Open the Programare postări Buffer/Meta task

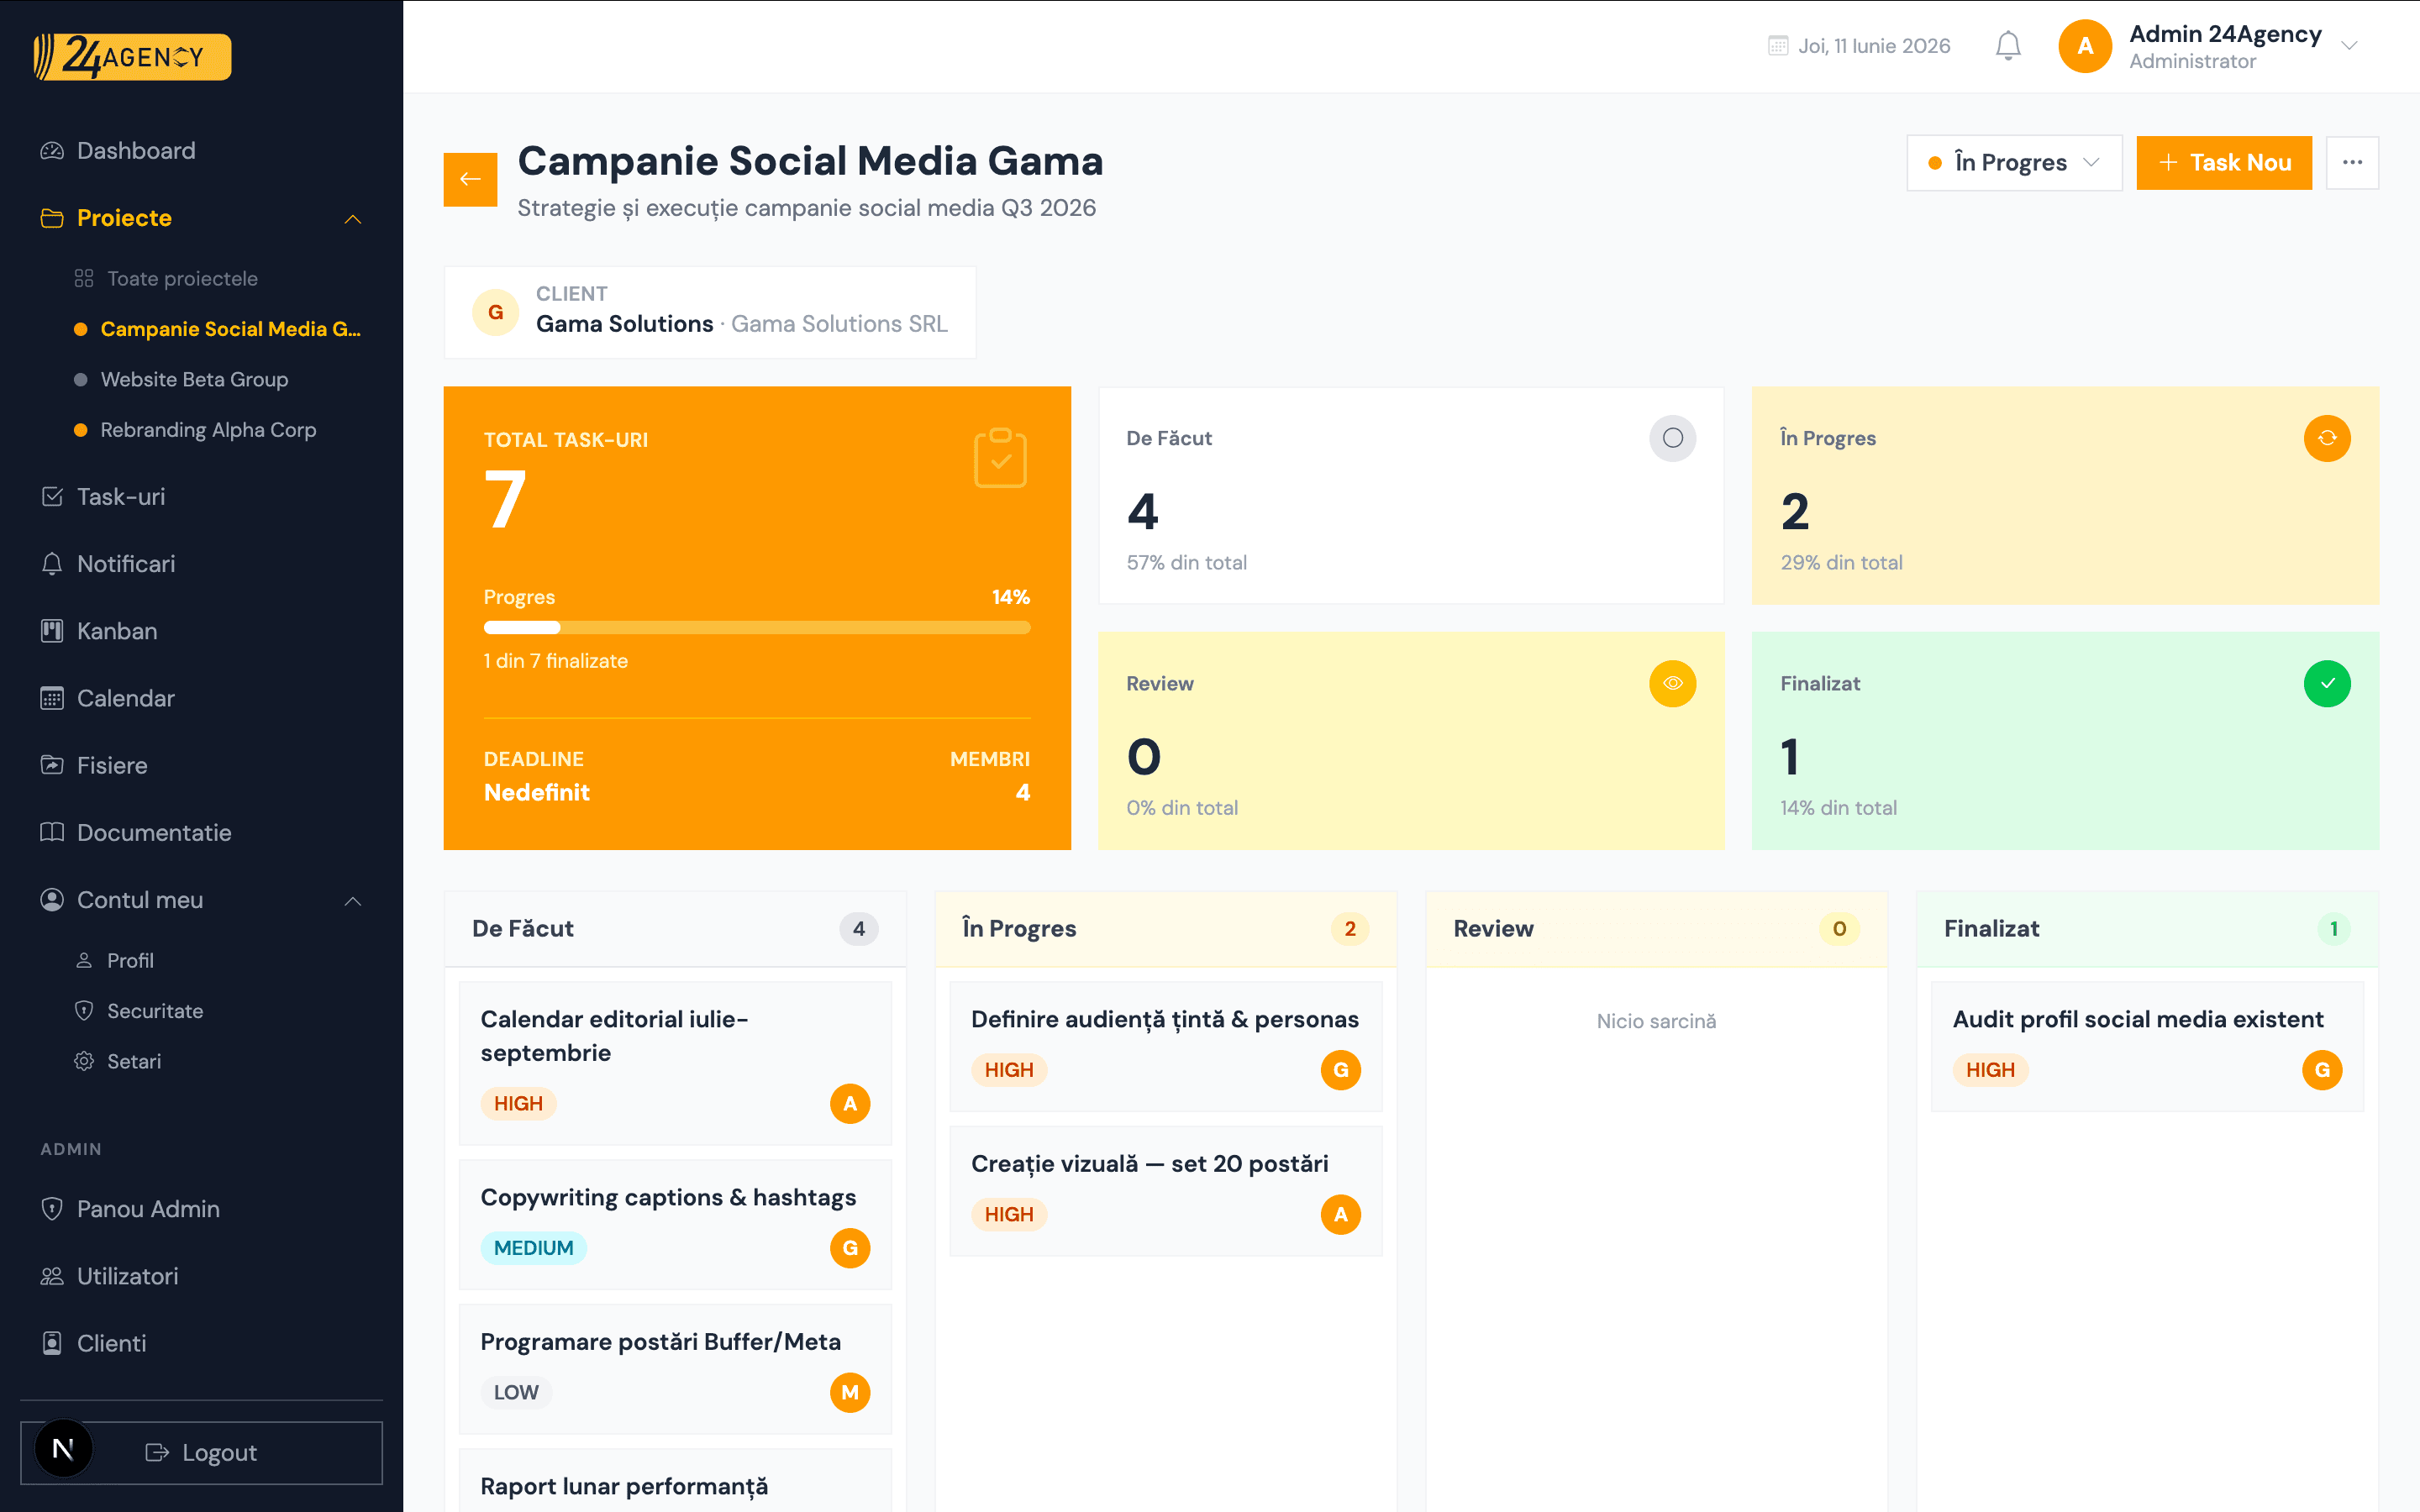click(675, 1368)
